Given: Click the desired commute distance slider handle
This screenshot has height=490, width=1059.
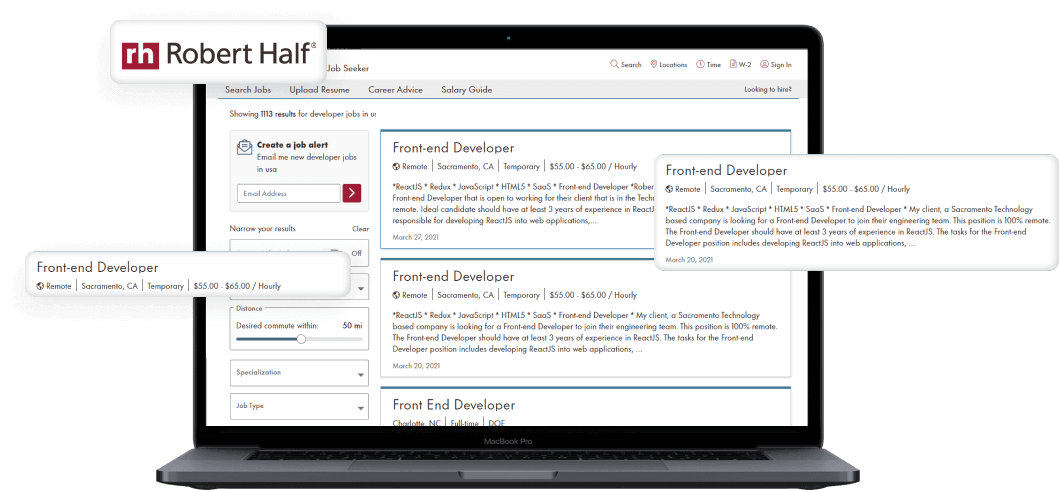Looking at the screenshot, I should point(301,339).
